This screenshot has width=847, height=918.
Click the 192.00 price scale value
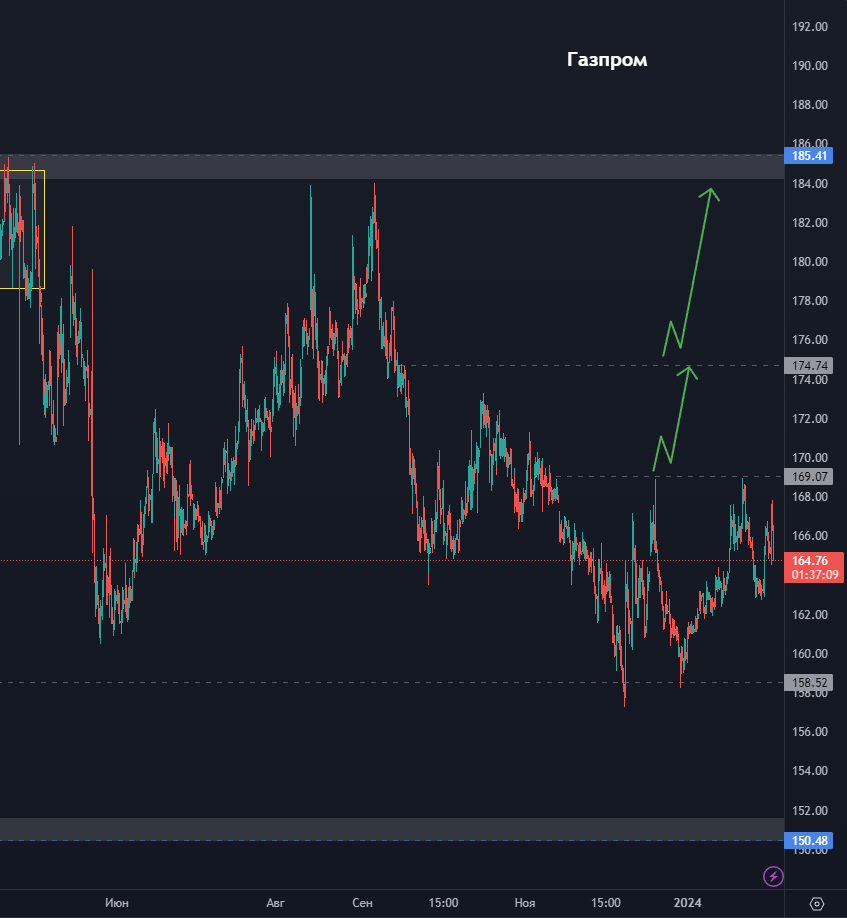[x=810, y=26]
